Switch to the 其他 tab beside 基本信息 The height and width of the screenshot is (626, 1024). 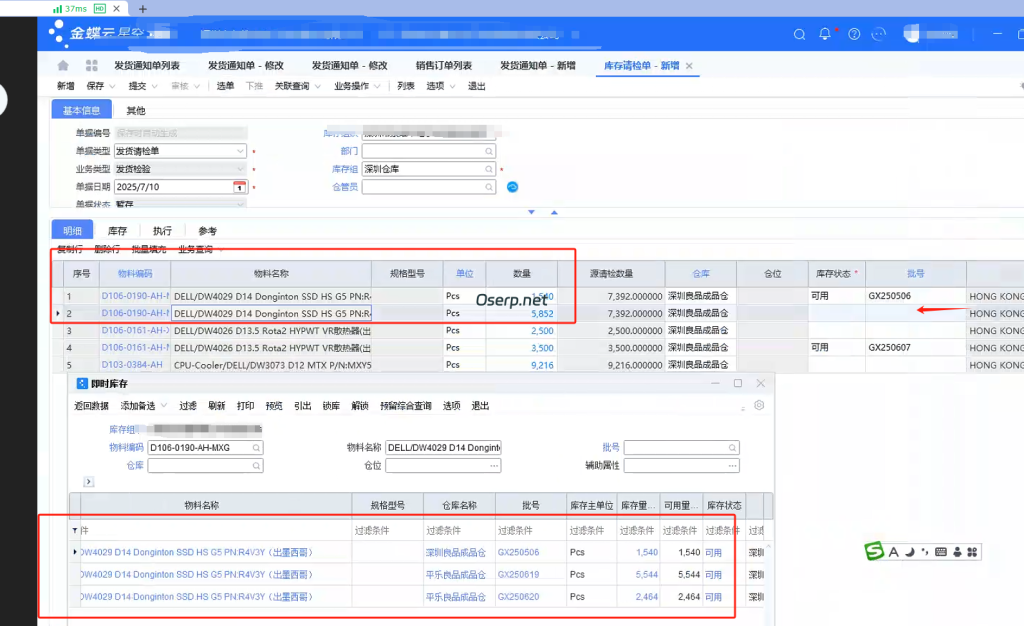click(x=137, y=111)
